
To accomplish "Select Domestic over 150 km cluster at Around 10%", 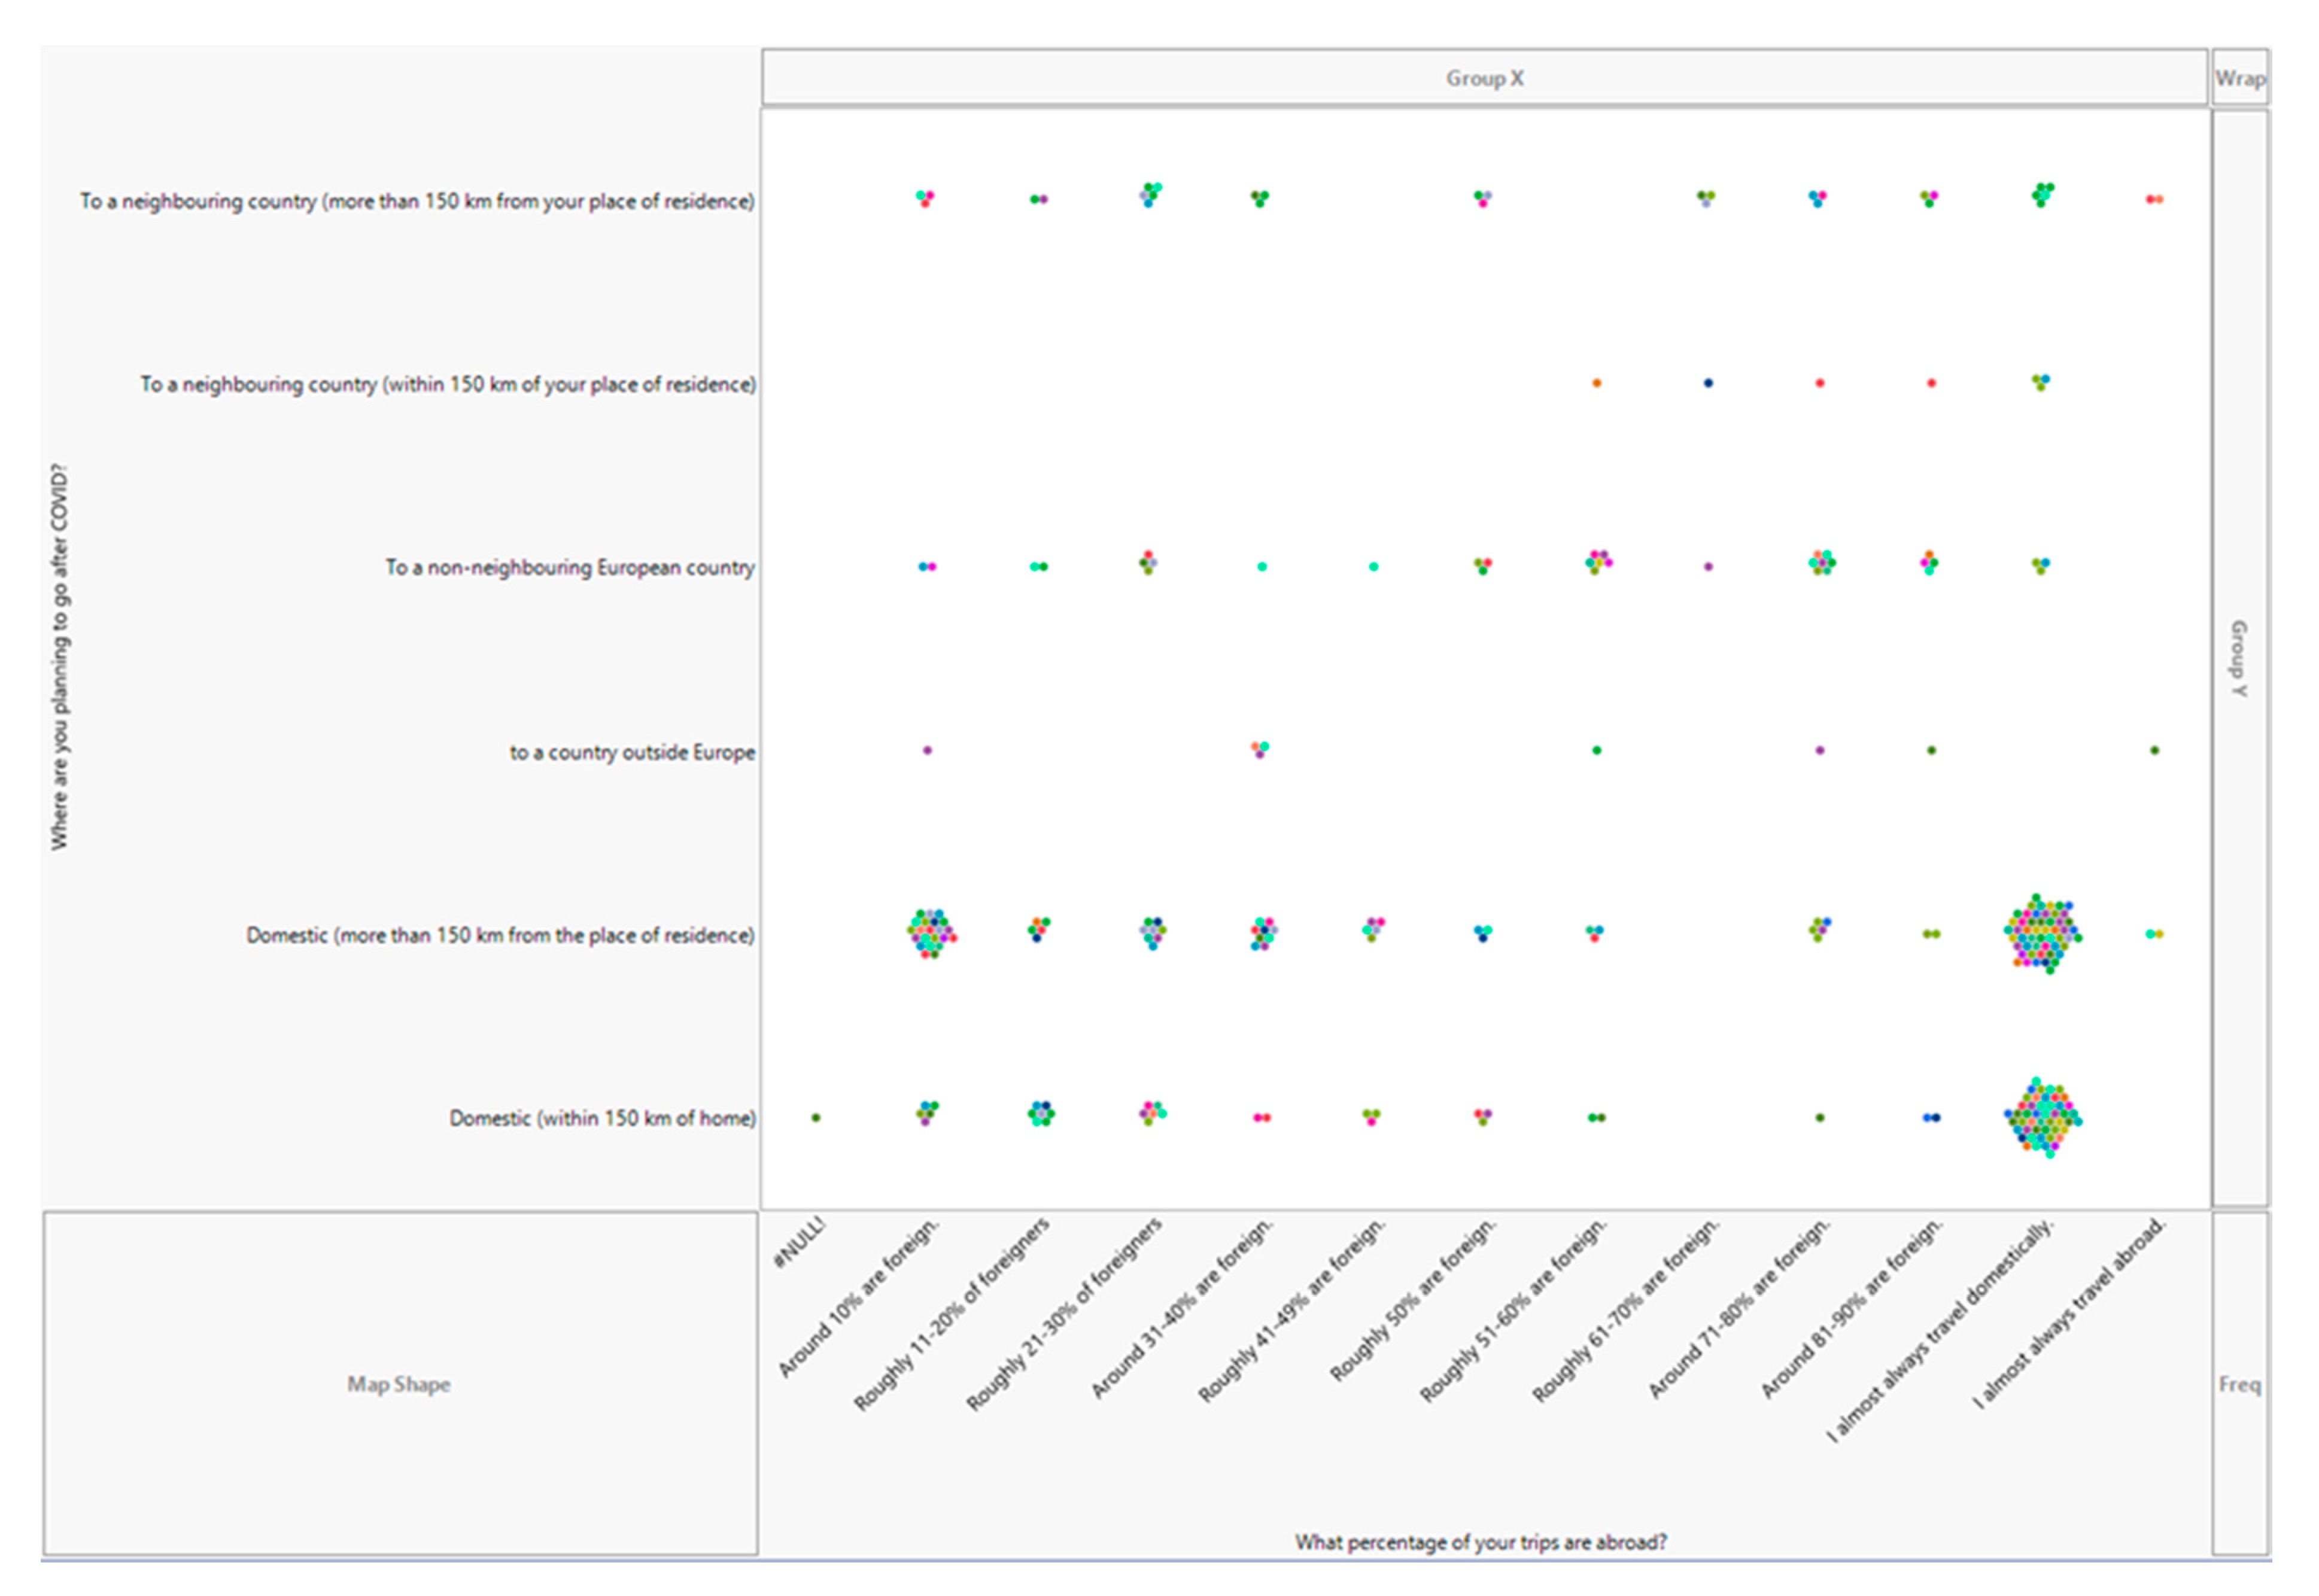I will 930,933.
